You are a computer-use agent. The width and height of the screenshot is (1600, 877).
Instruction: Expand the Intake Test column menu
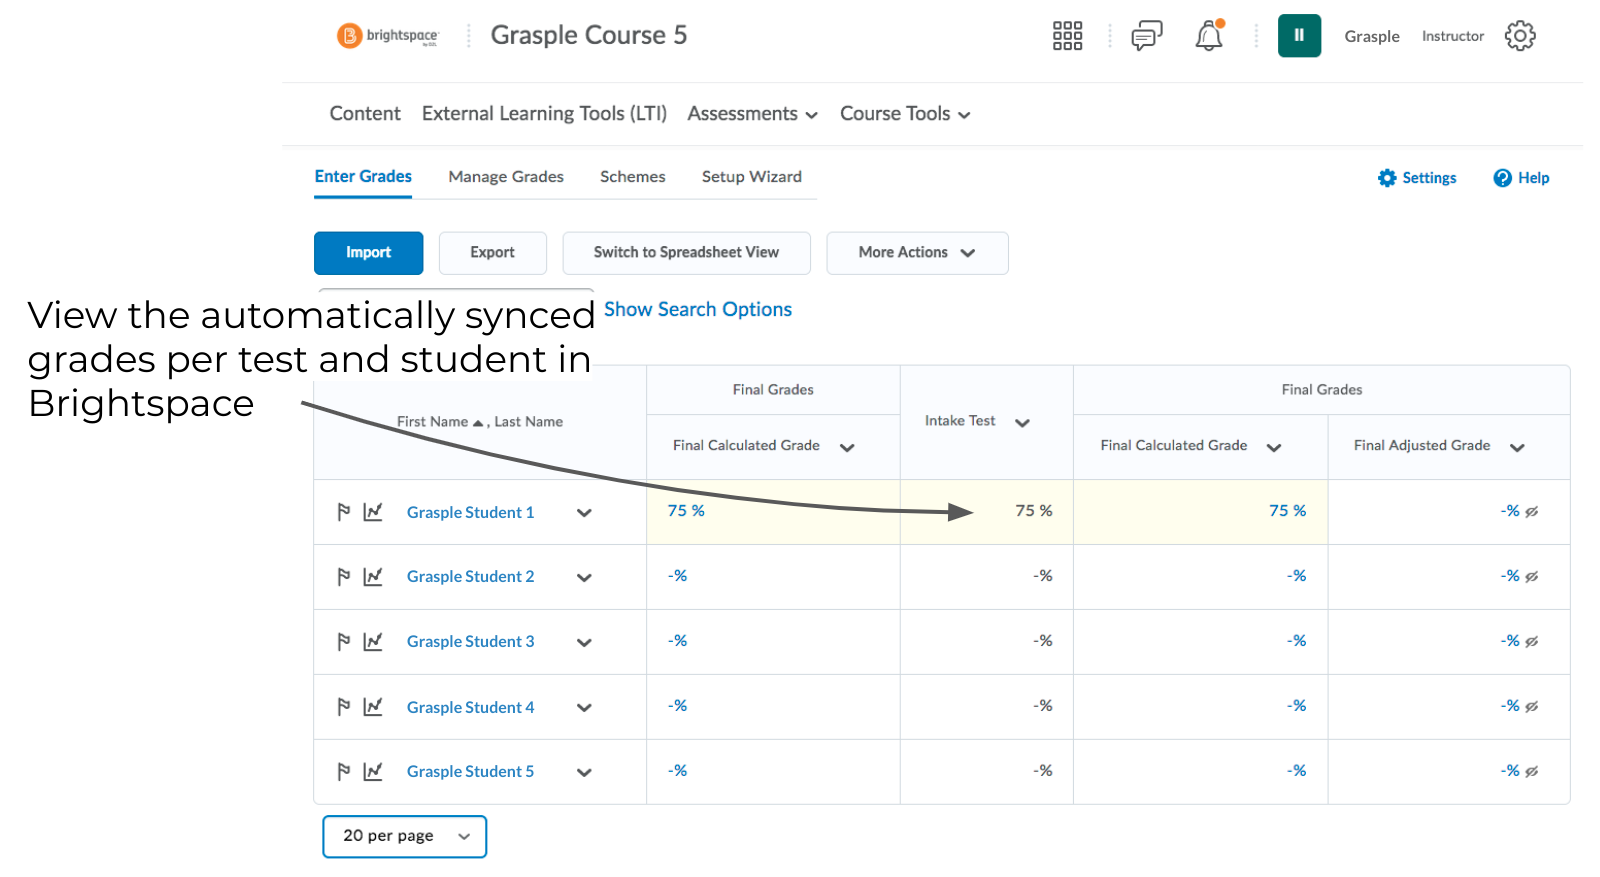point(1022,423)
